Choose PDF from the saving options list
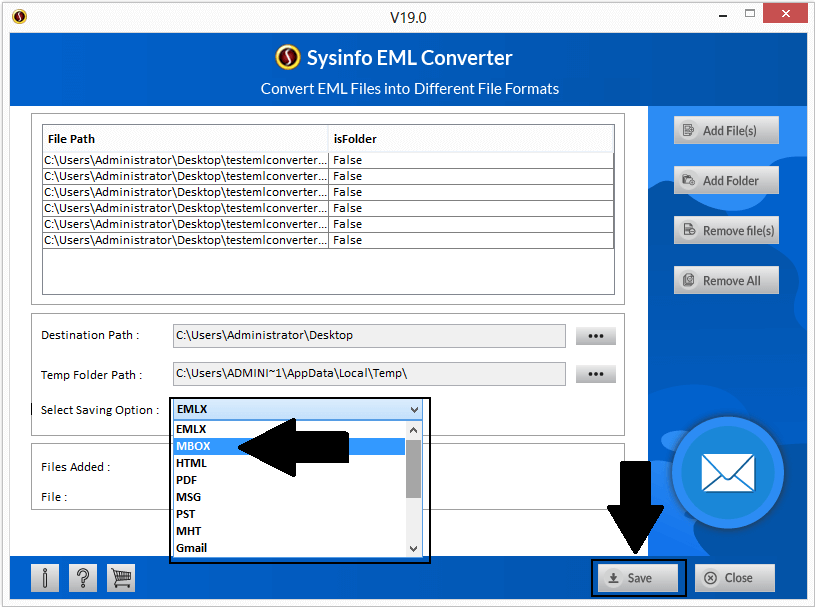 click(x=289, y=480)
